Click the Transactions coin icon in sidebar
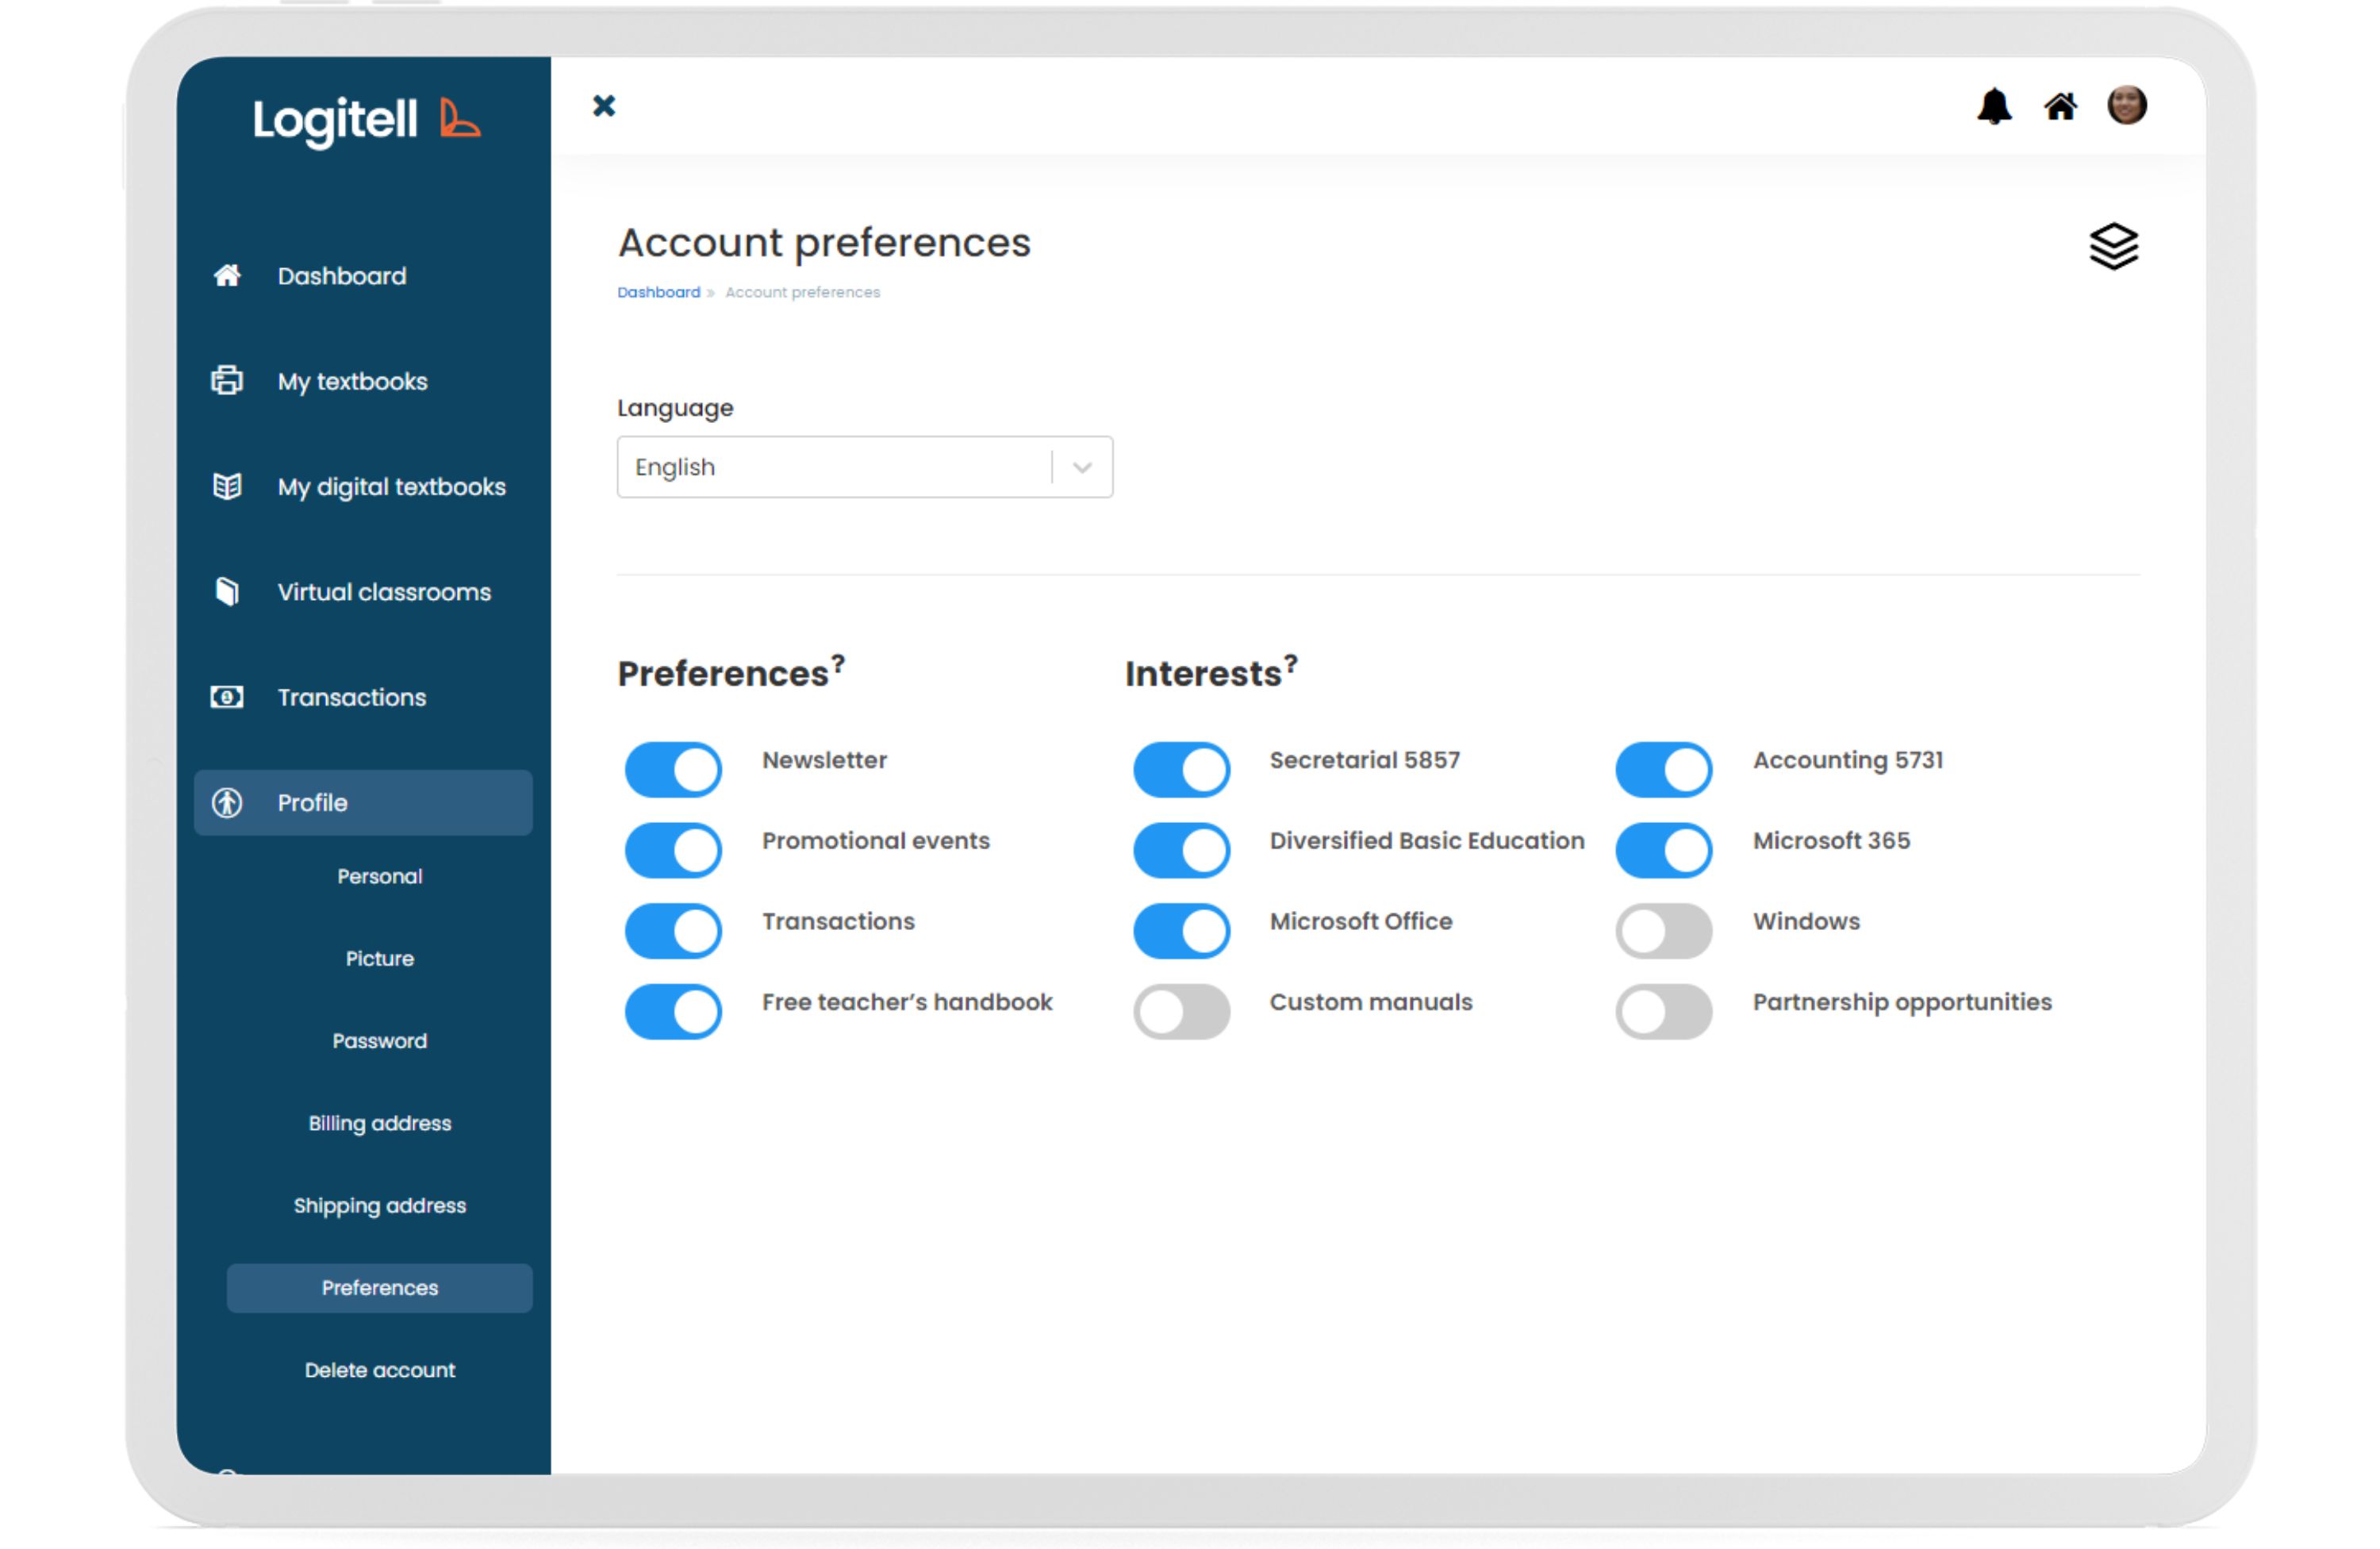This screenshot has width=2380, height=1549. coord(227,697)
